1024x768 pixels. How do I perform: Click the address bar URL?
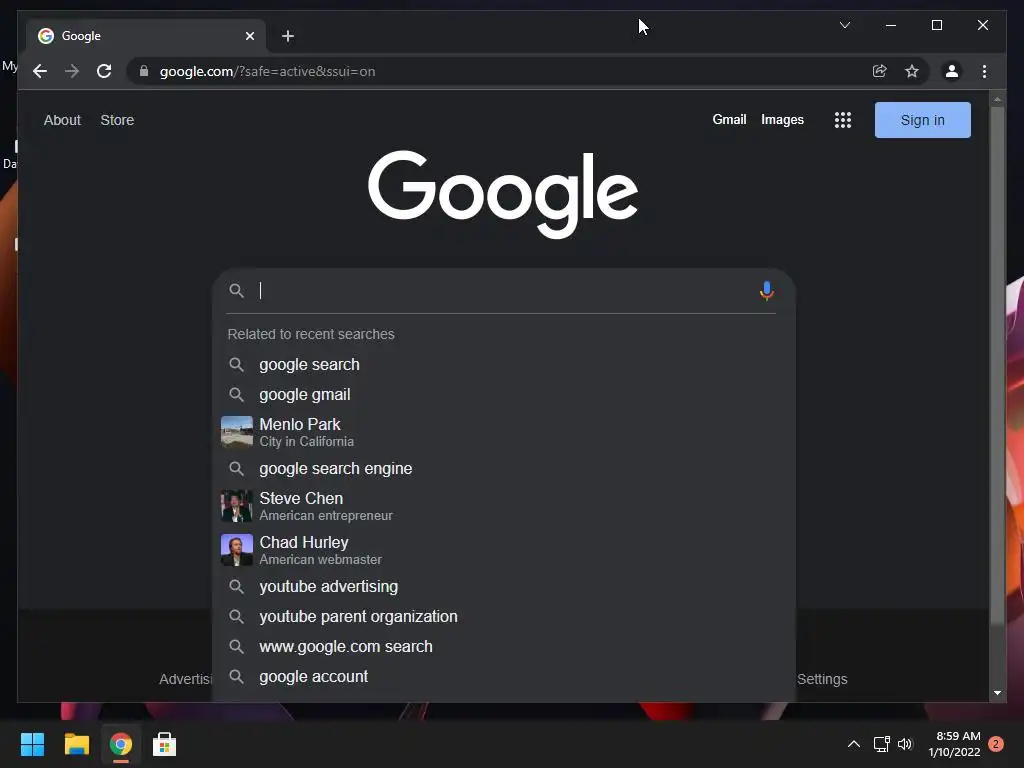pyautogui.click(x=267, y=71)
